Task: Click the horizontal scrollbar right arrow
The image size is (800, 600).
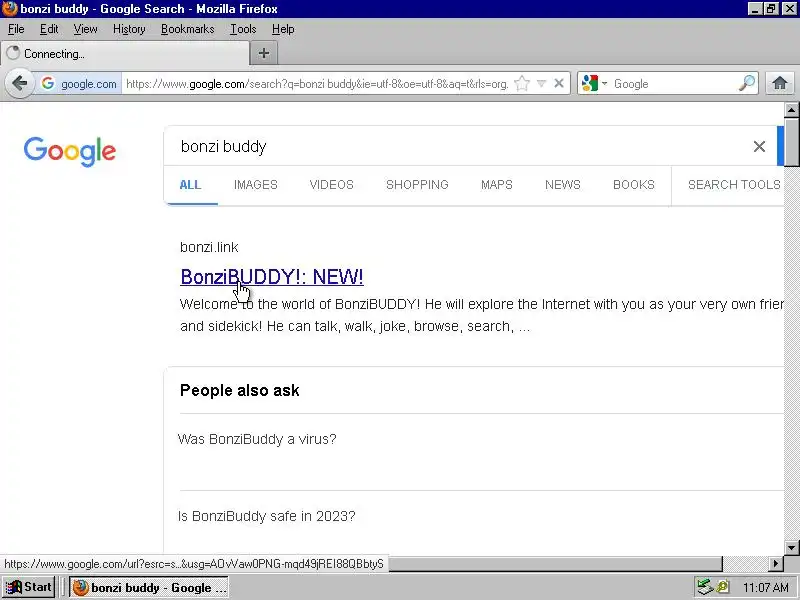Action: click(776, 563)
